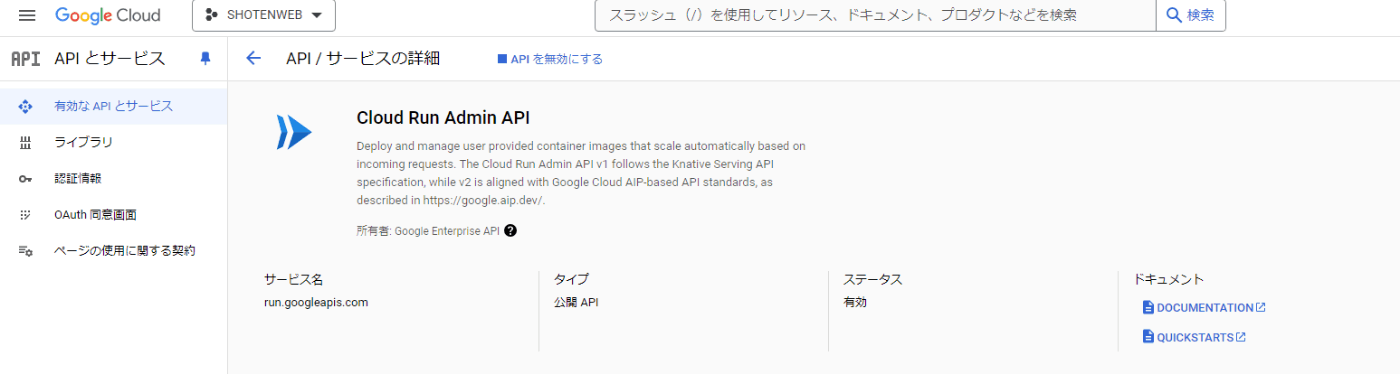
Task: Open ライブラリ in the sidebar
Action: point(113,142)
